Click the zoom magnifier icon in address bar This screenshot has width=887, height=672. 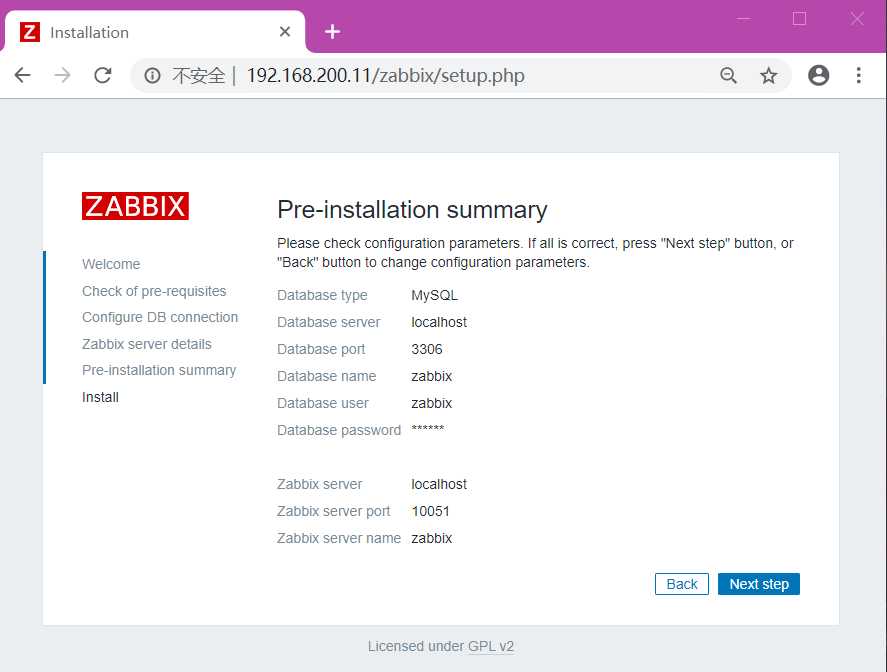[728, 75]
